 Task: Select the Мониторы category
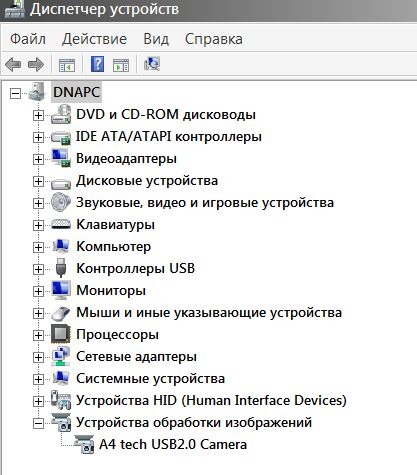coord(111,290)
